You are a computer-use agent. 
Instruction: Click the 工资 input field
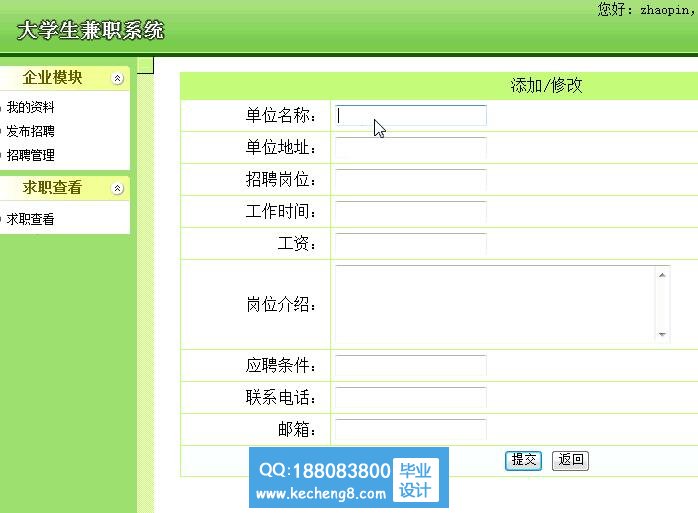[411, 244]
